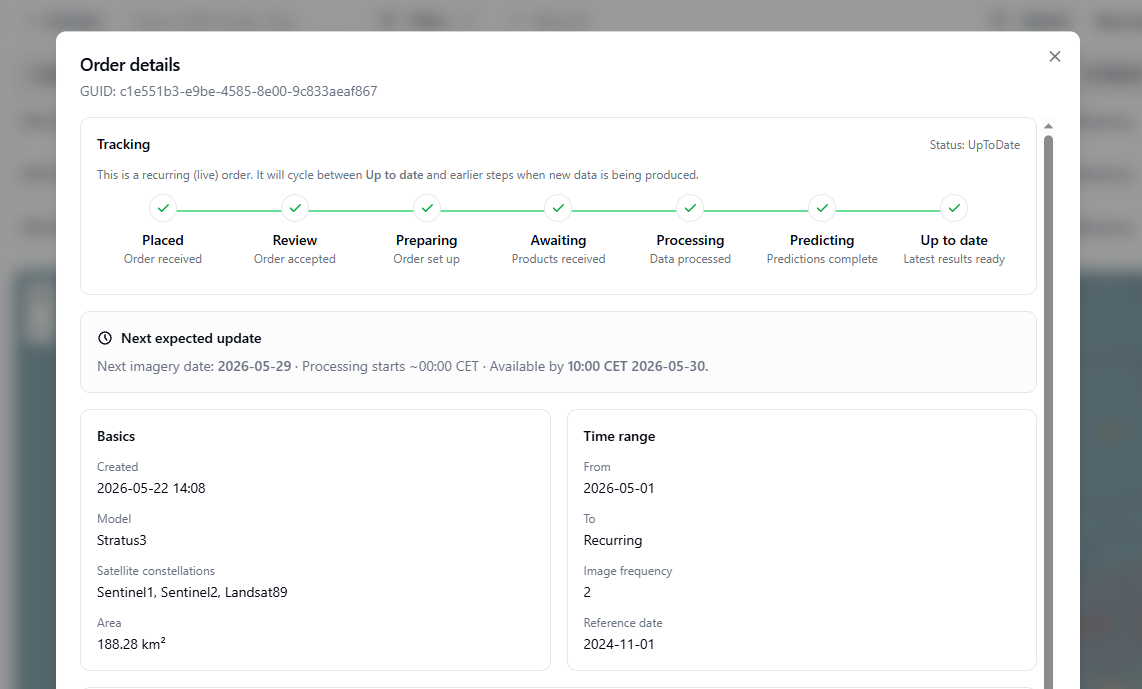The height and width of the screenshot is (689, 1142).
Task: Click "Sentinel1, Sentinel2, Landsat89" constellations value
Action: [x=192, y=592]
